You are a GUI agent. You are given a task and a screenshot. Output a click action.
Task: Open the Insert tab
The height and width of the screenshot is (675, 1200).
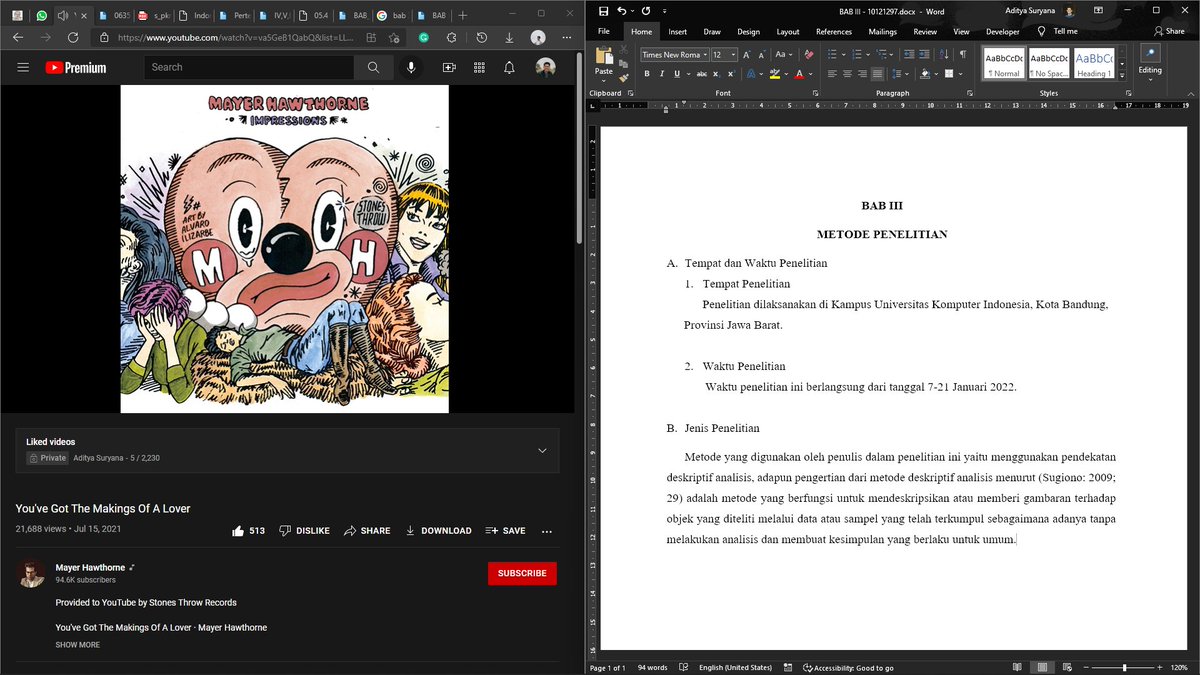coord(678,31)
